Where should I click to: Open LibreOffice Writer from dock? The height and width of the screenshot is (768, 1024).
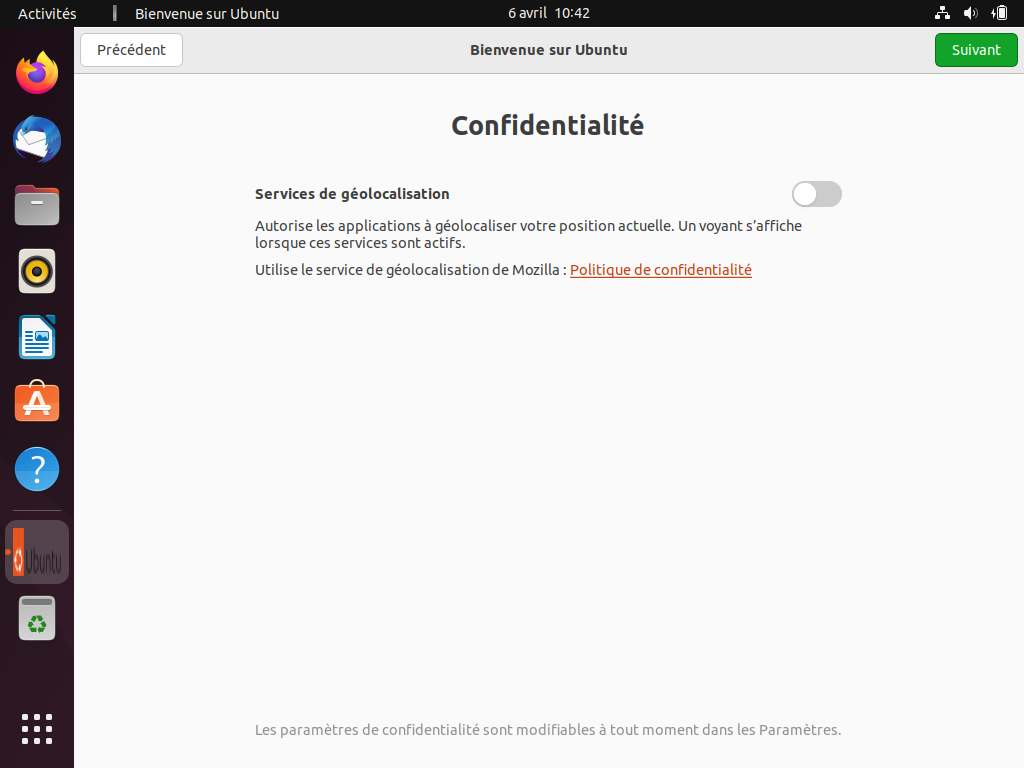click(x=37, y=337)
